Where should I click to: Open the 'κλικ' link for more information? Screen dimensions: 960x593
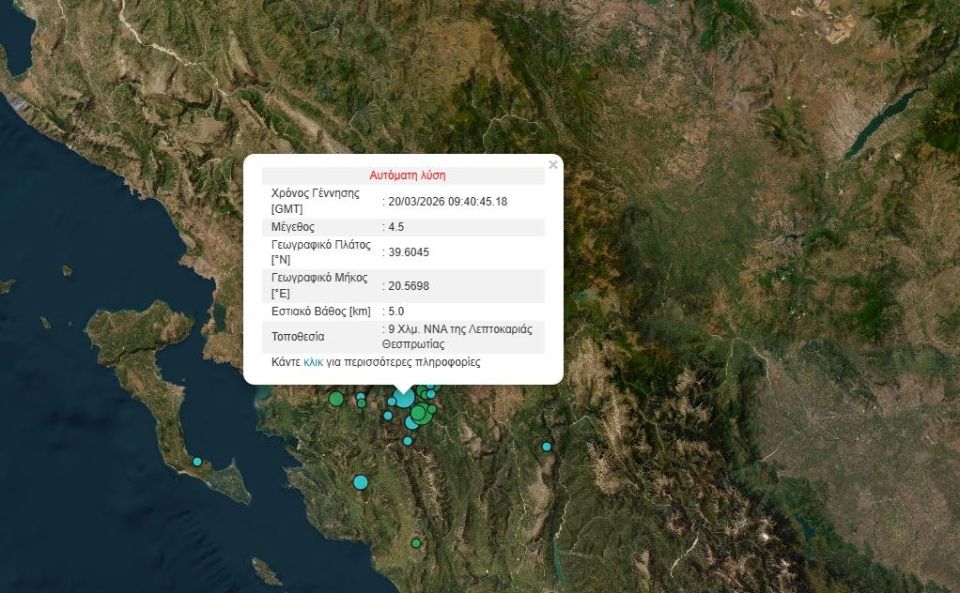click(x=313, y=362)
